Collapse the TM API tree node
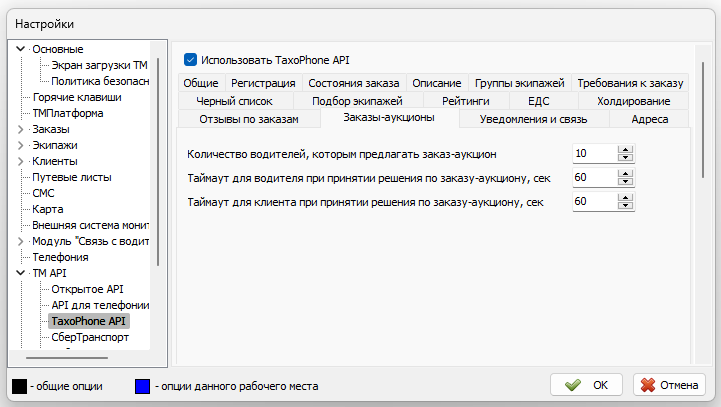The image size is (721, 407). point(20,273)
